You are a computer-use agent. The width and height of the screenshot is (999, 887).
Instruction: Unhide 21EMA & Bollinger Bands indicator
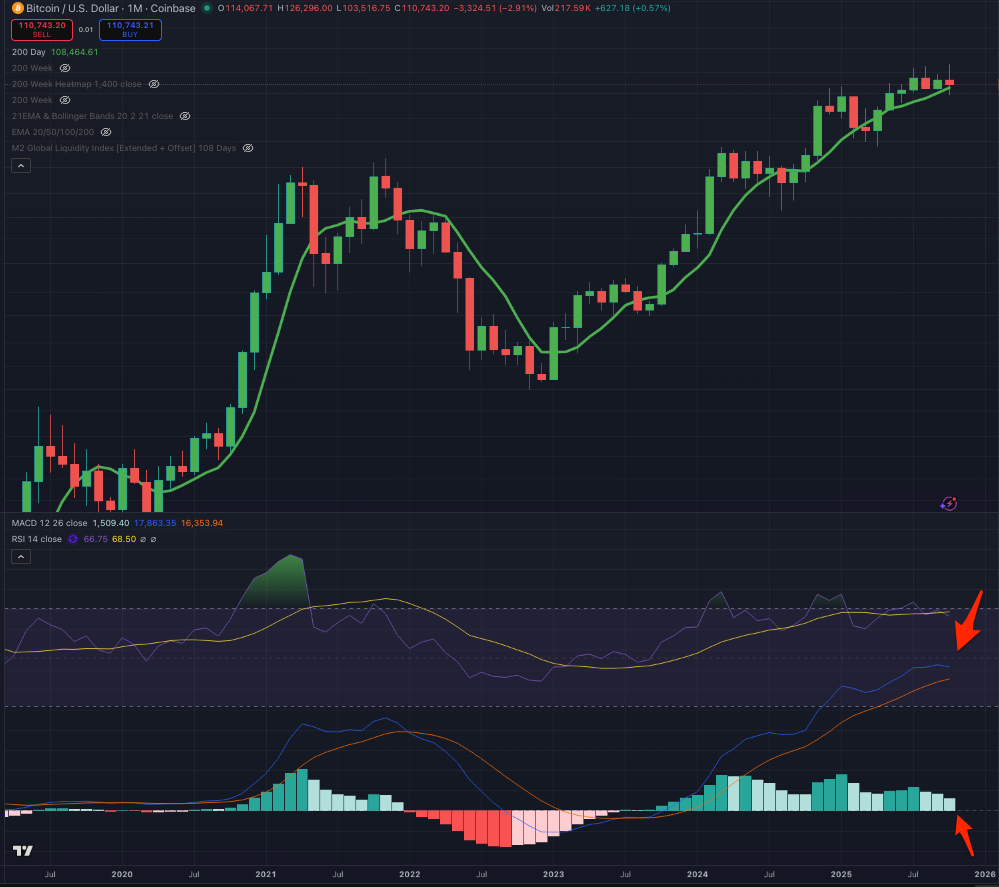[185, 116]
